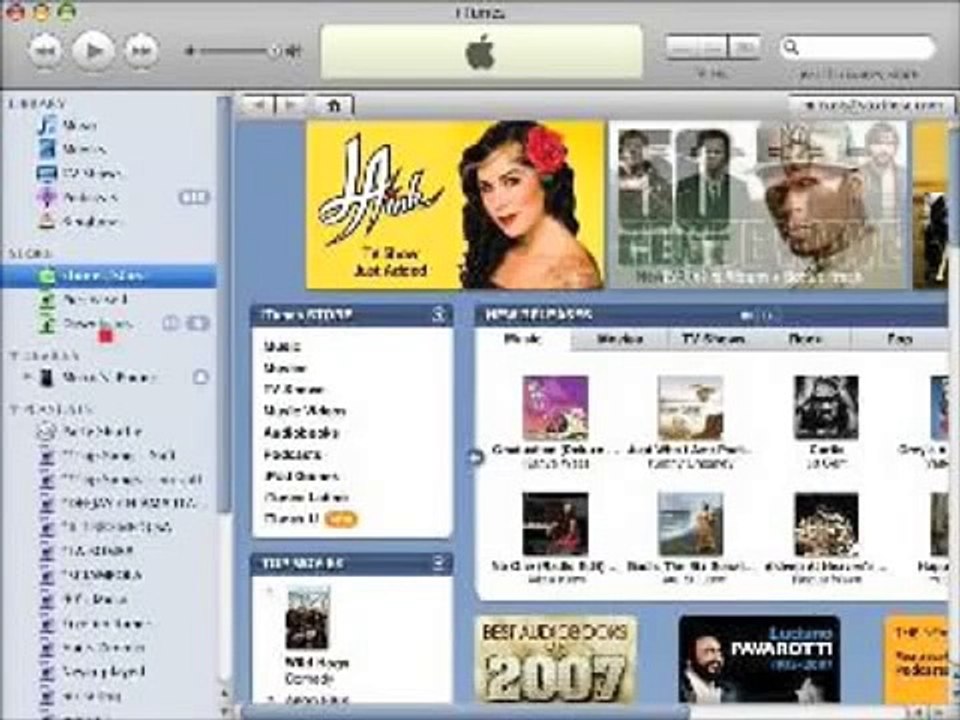Open Wild Hogs in Top Movies
This screenshot has width=960, height=720.
tap(307, 618)
